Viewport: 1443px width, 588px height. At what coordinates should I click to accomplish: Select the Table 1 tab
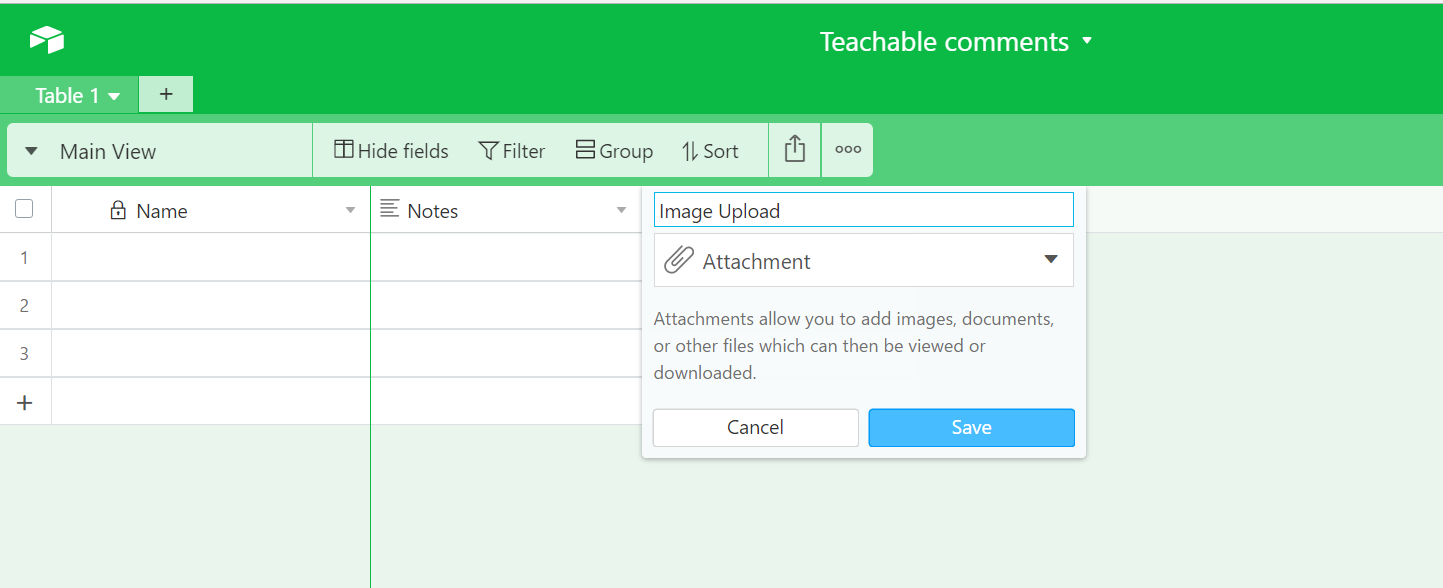[68, 95]
